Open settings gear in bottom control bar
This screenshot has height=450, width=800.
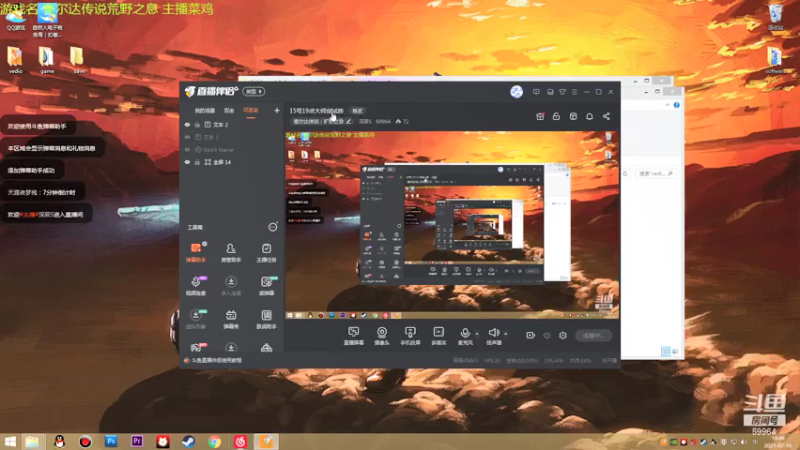click(563, 335)
